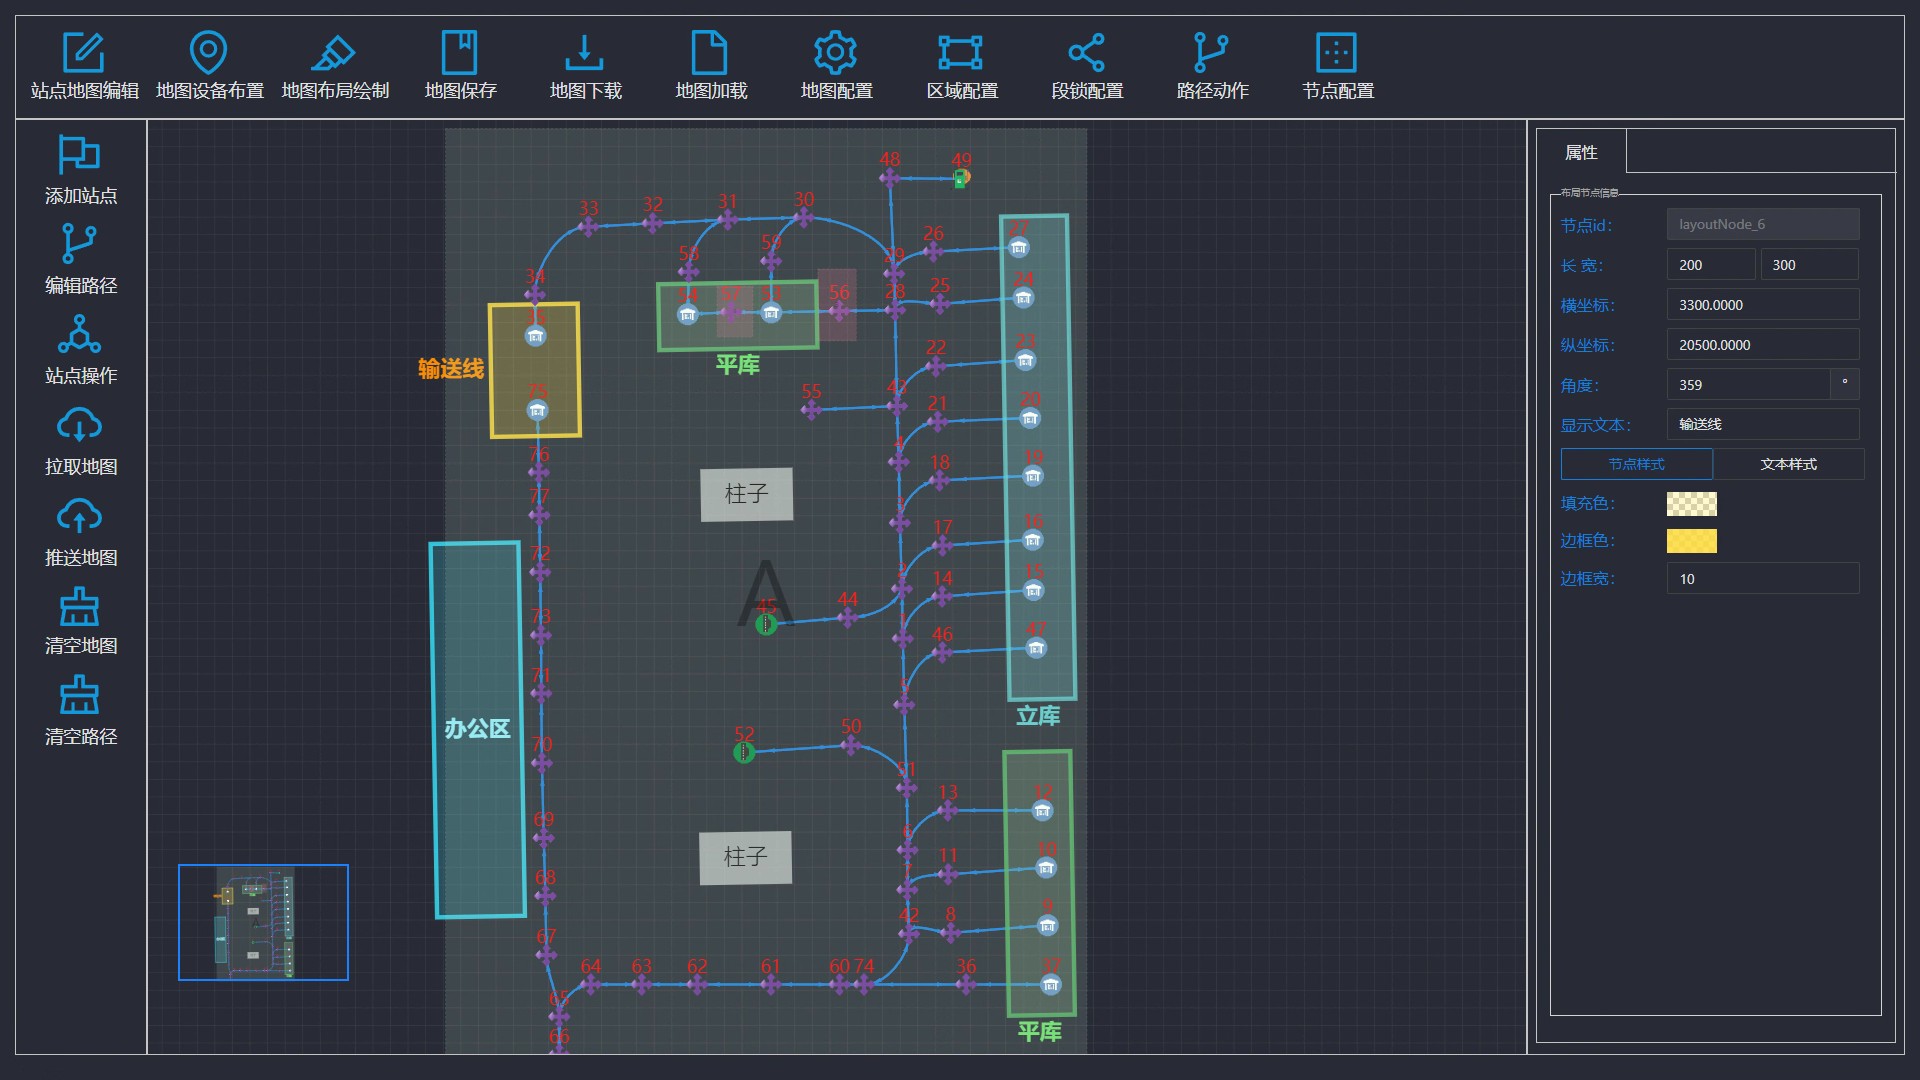The height and width of the screenshot is (1080, 1920).
Task: Click the 地图保存 icon
Action: (x=460, y=53)
